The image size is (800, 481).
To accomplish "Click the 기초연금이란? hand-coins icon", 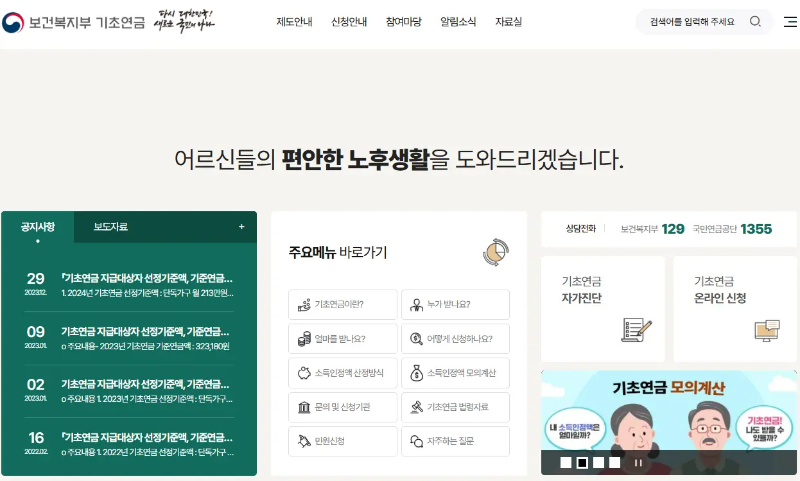I will pos(304,305).
